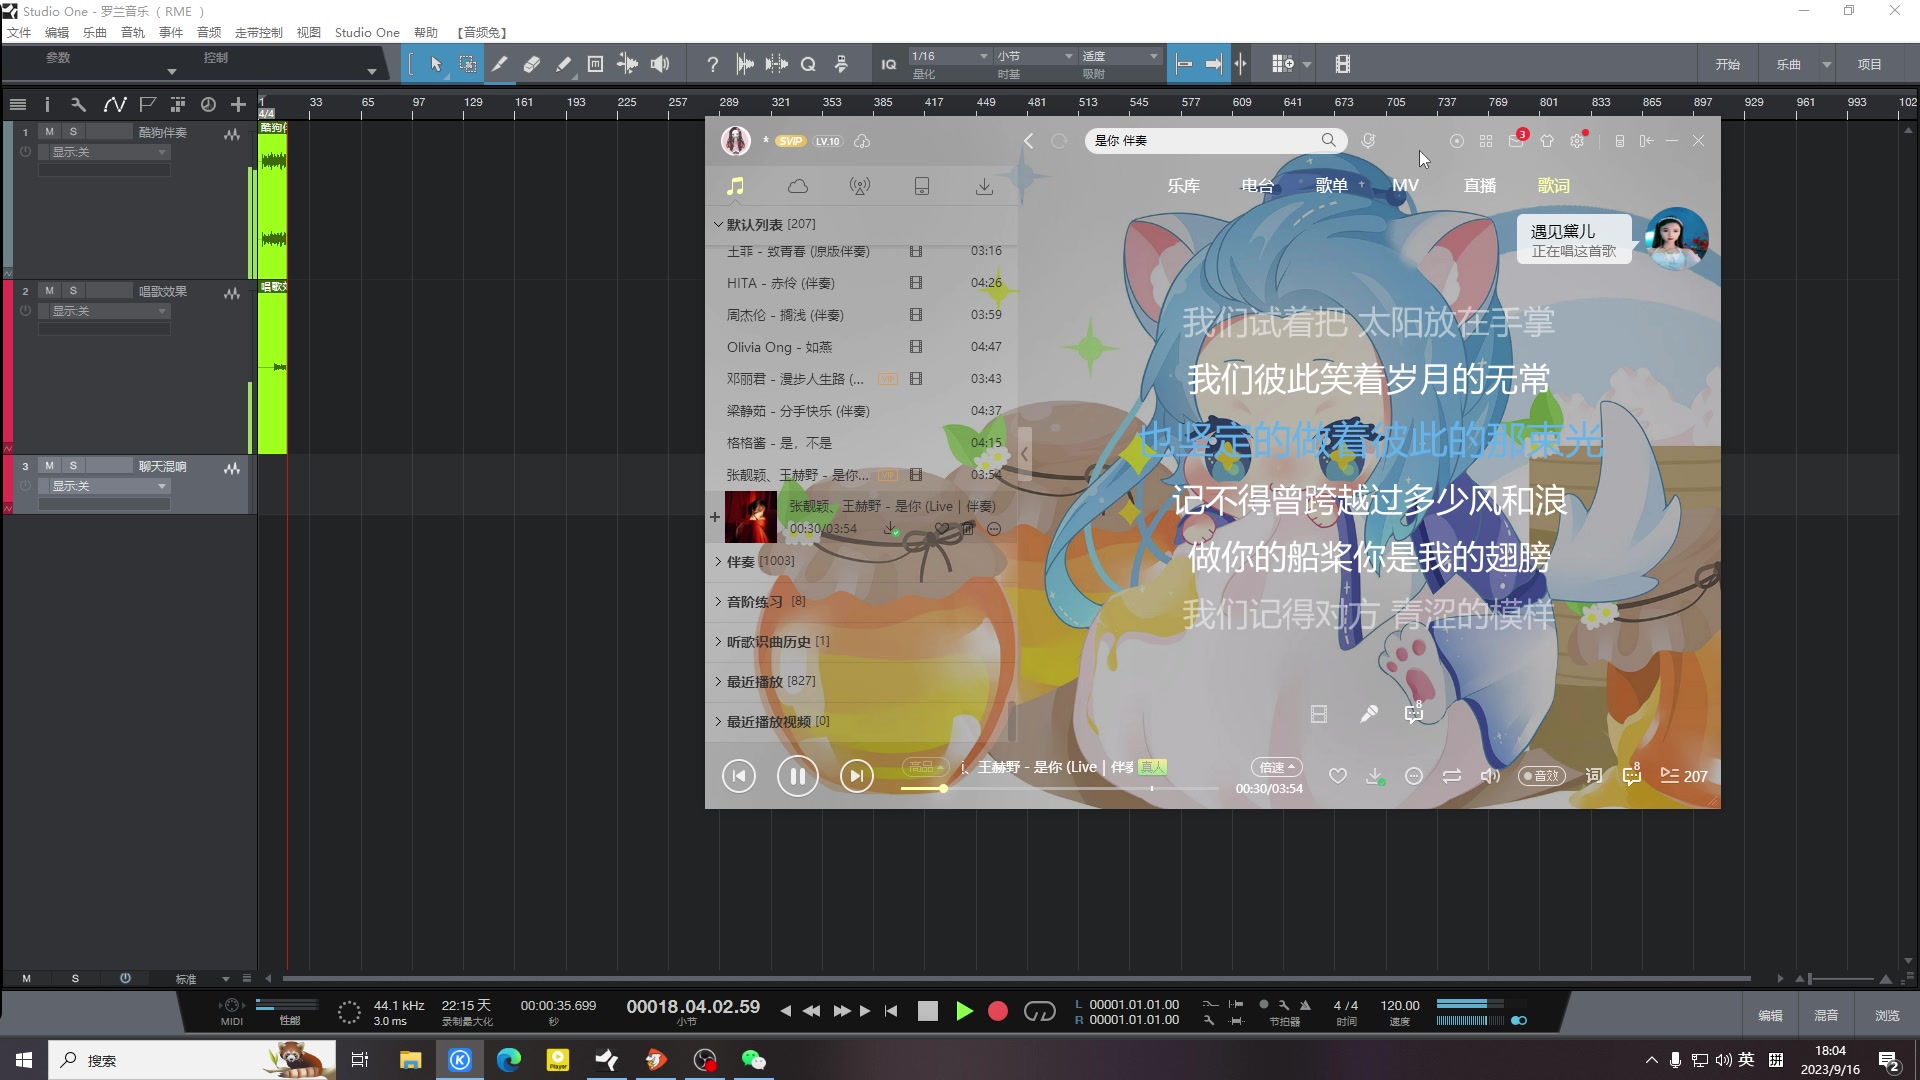The width and height of the screenshot is (1920, 1080).
Task: Open the 文件 menu
Action: click(19, 32)
